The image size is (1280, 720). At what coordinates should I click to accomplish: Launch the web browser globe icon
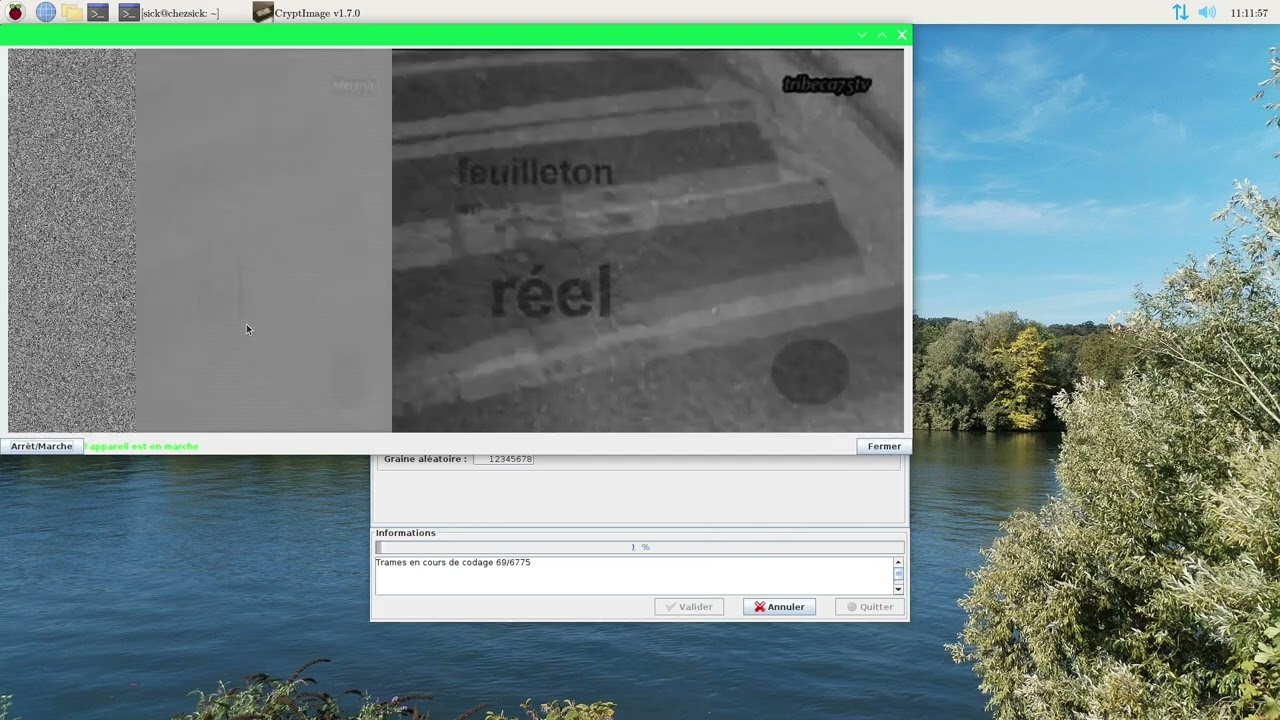click(46, 12)
